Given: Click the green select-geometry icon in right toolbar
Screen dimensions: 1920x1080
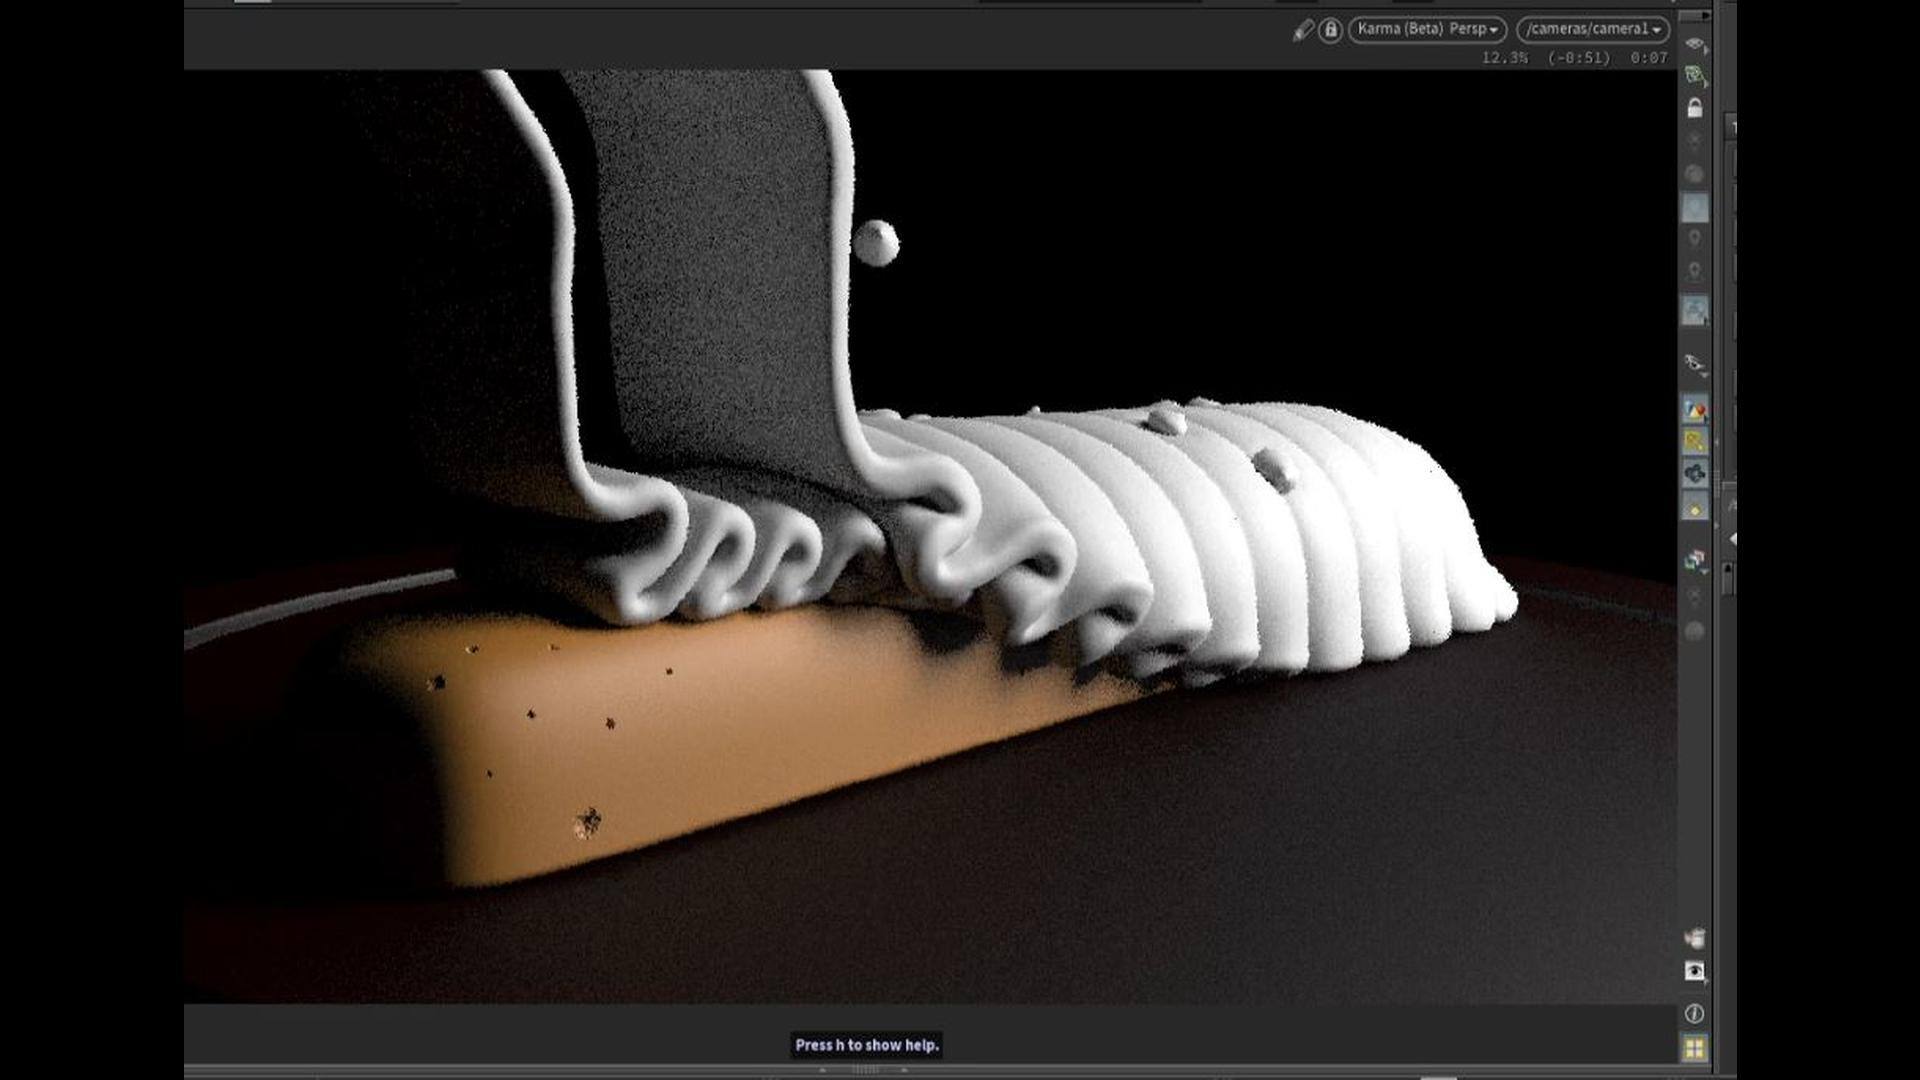Looking at the screenshot, I should pos(1694,75).
